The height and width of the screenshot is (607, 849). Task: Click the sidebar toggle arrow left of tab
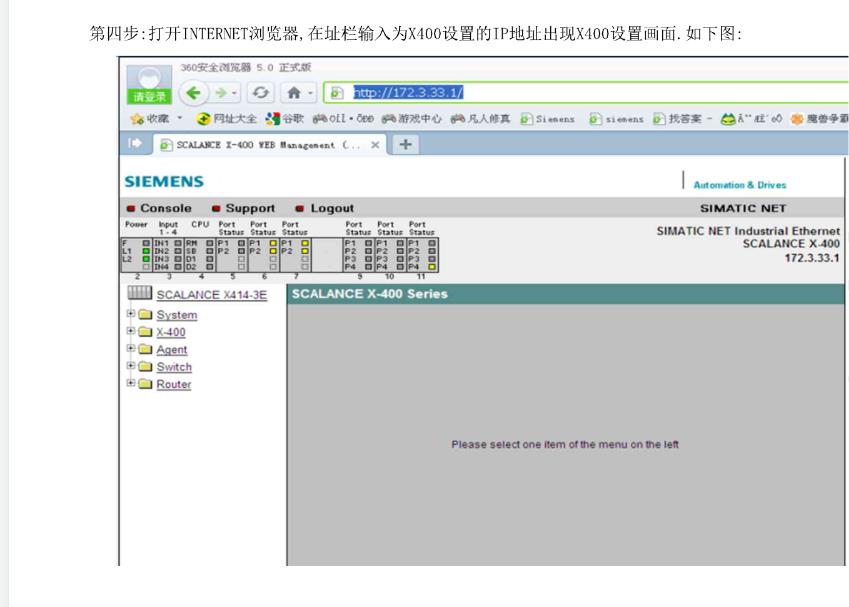click(x=135, y=144)
